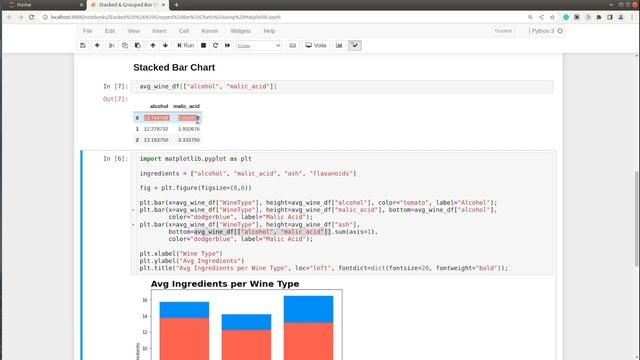Open the browser zoom magnifier icon
Screen dimensions: 640x360
pos(530,17)
